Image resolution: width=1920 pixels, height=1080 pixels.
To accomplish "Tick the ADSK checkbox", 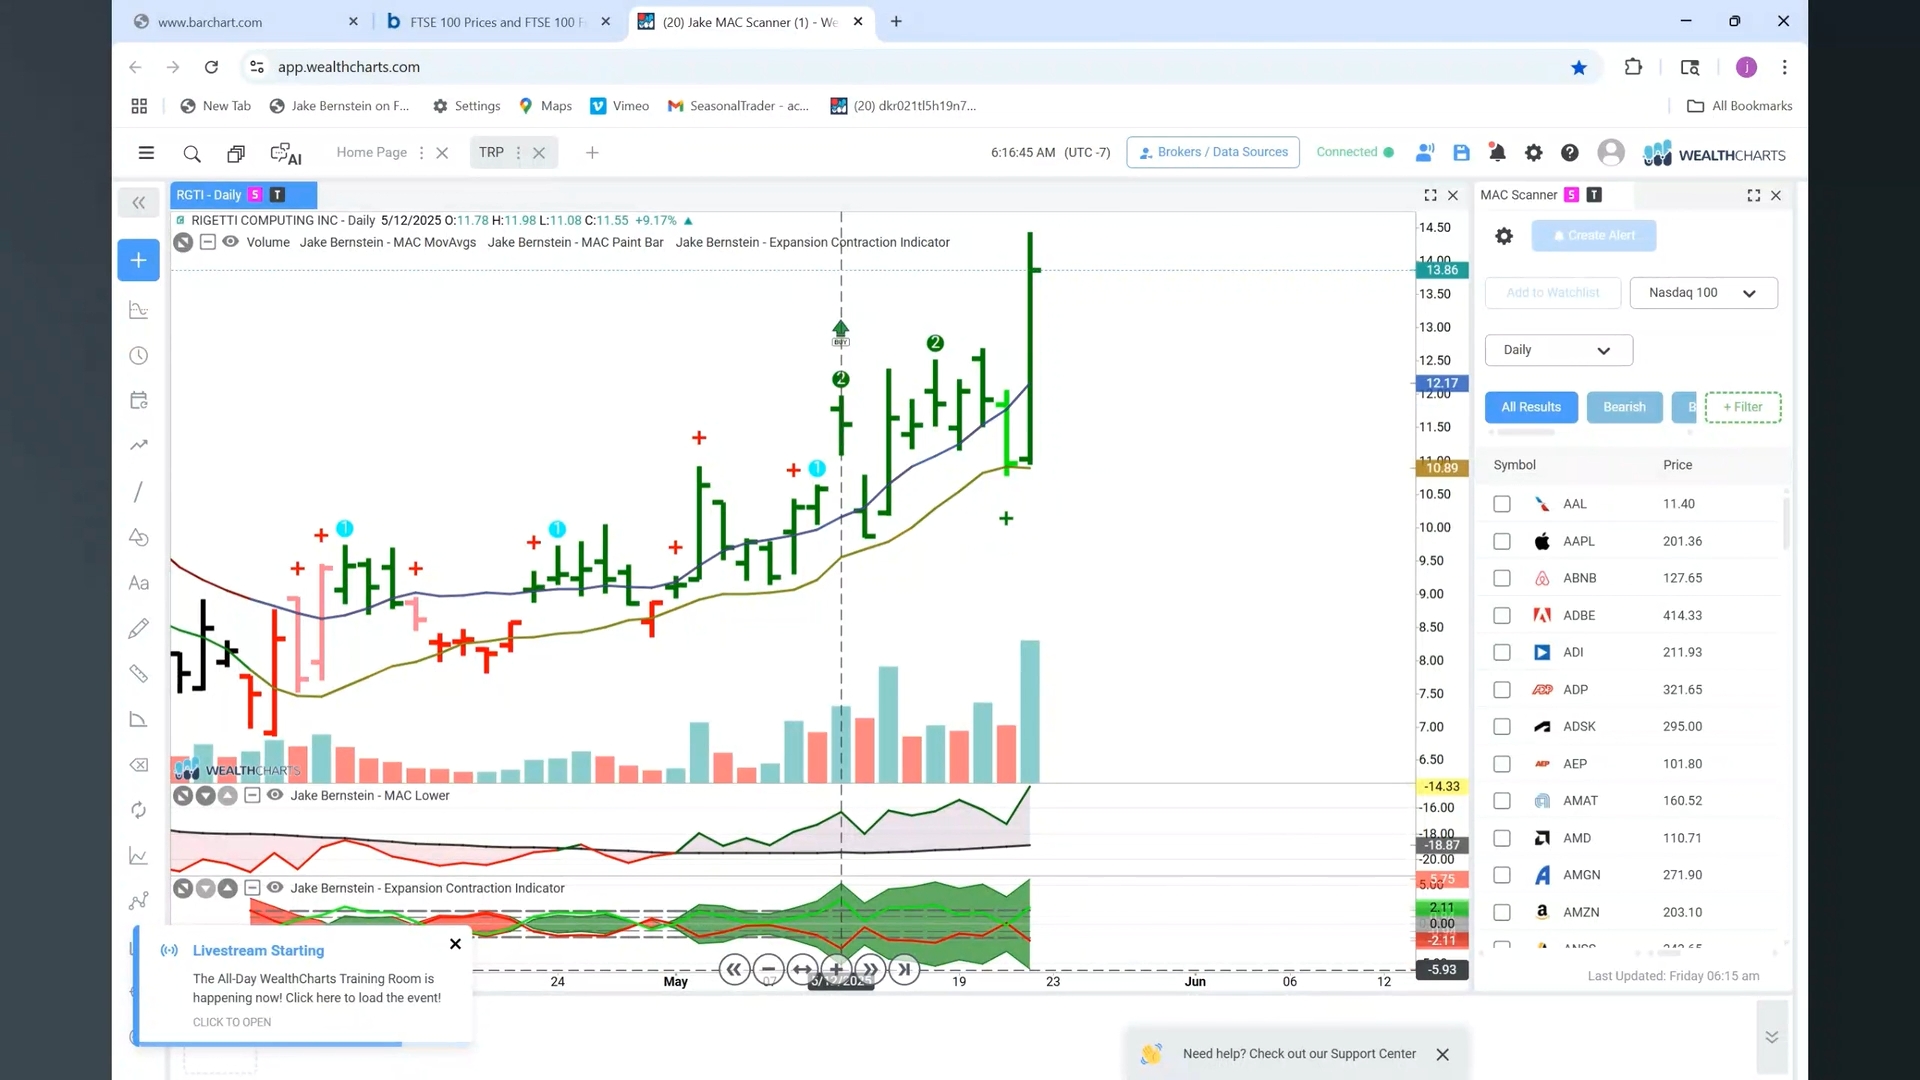I will point(1502,727).
